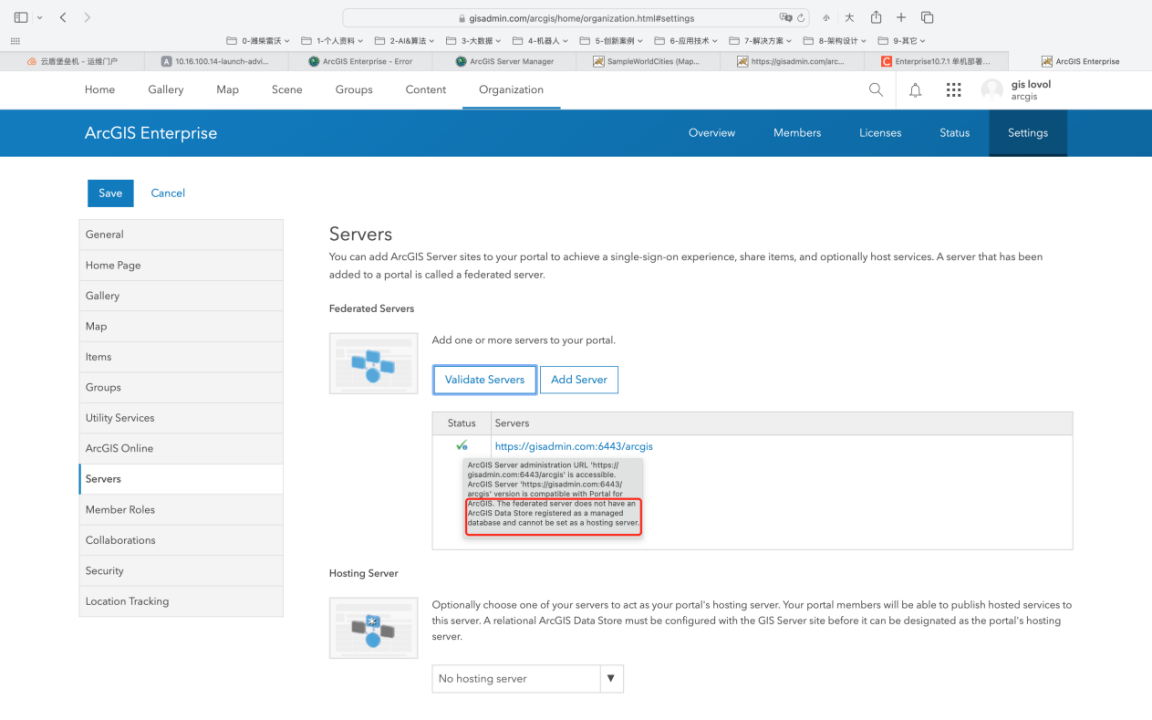
Task: Open the Scene navigation item
Action: click(x=287, y=90)
